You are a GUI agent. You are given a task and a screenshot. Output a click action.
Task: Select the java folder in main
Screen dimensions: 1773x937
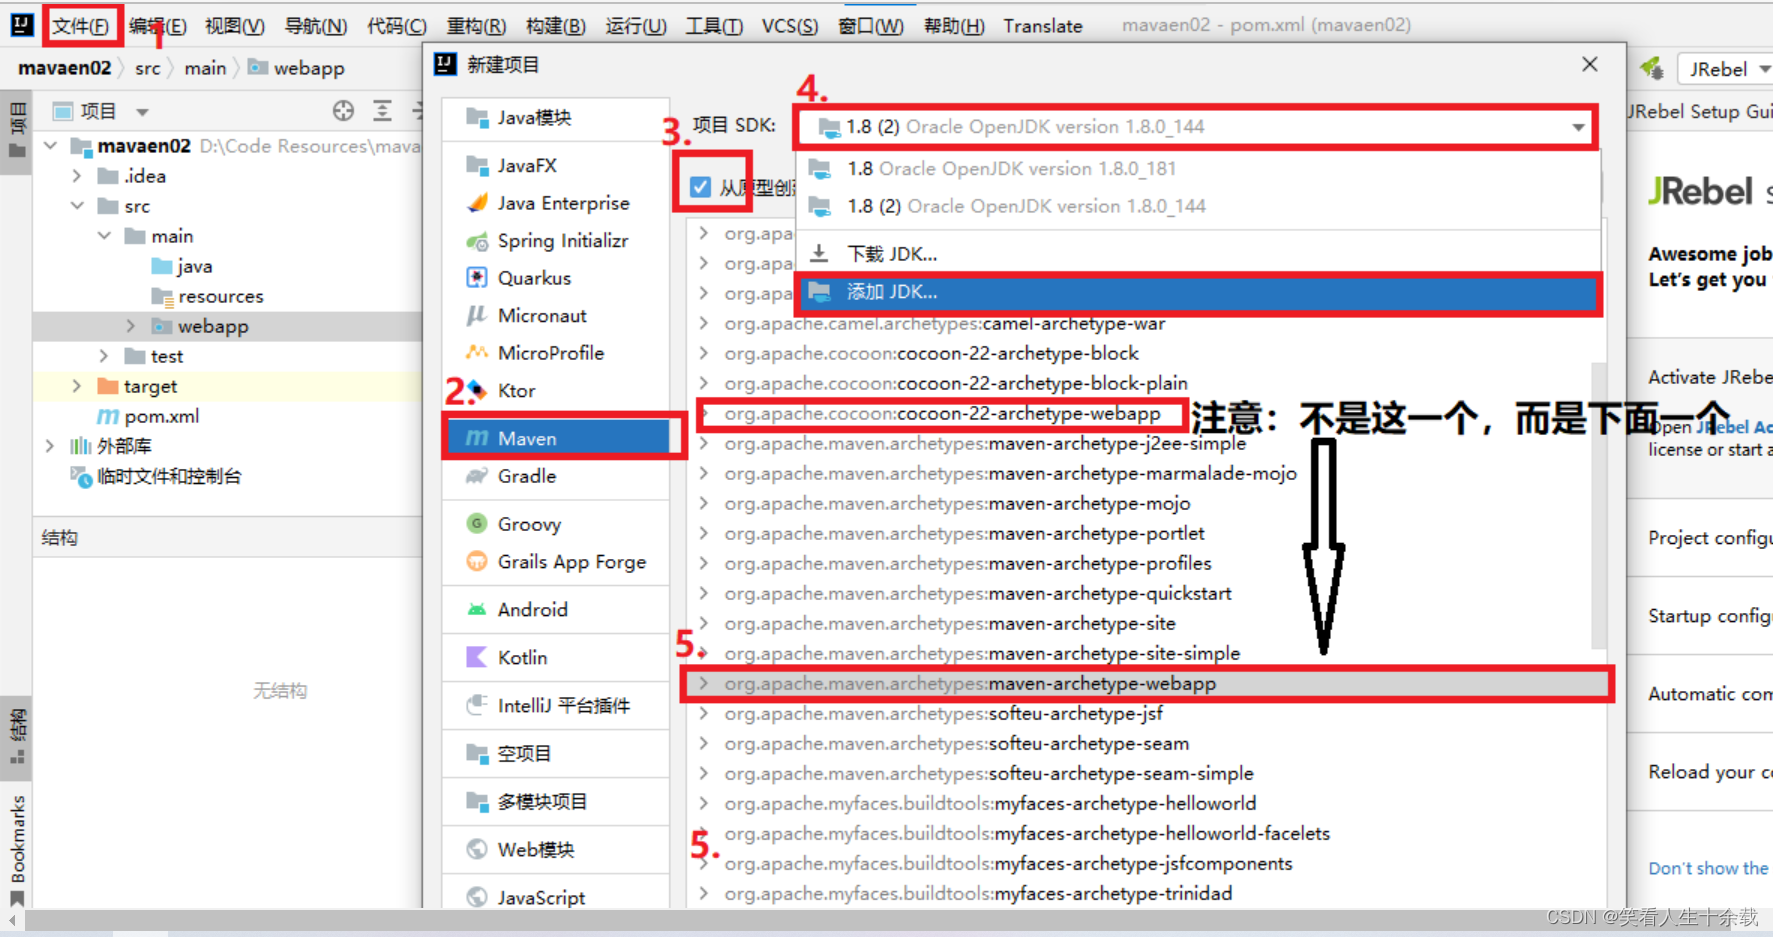pyautogui.click(x=194, y=266)
